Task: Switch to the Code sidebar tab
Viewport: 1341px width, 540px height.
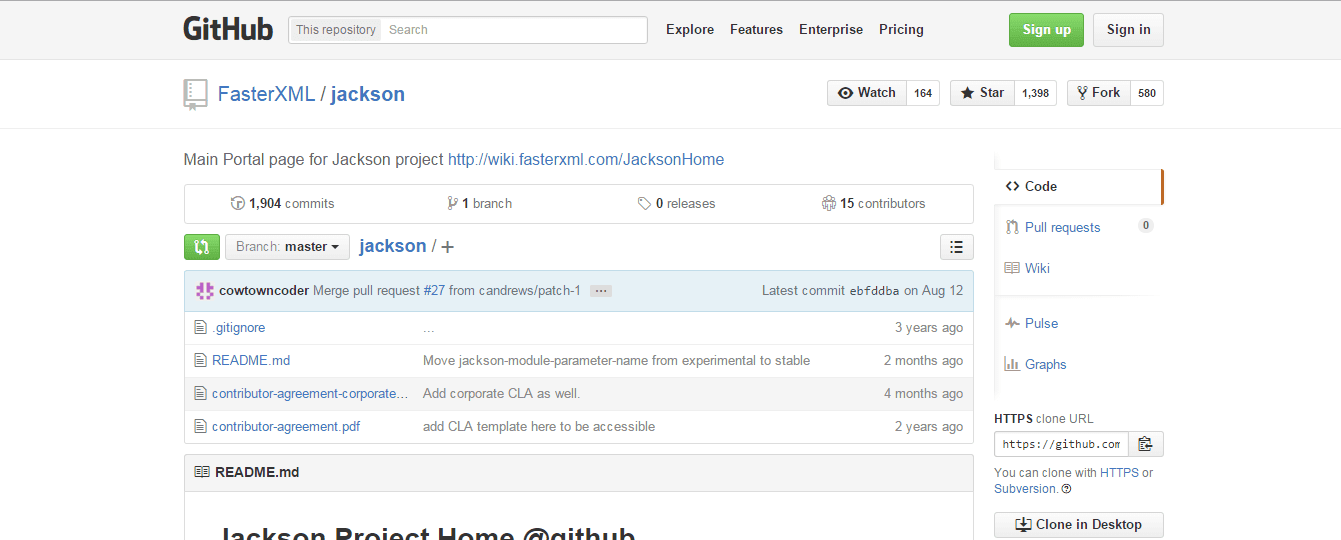Action: coord(1078,186)
